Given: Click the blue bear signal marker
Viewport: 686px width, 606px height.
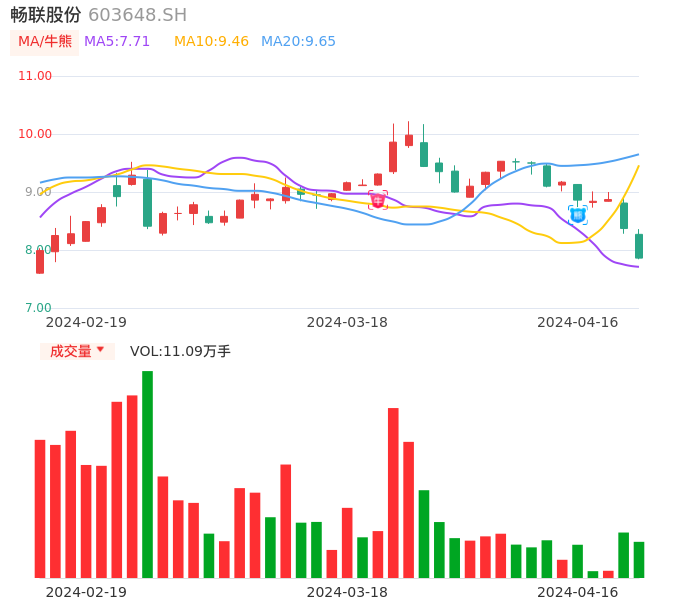Looking at the screenshot, I should point(578,215).
